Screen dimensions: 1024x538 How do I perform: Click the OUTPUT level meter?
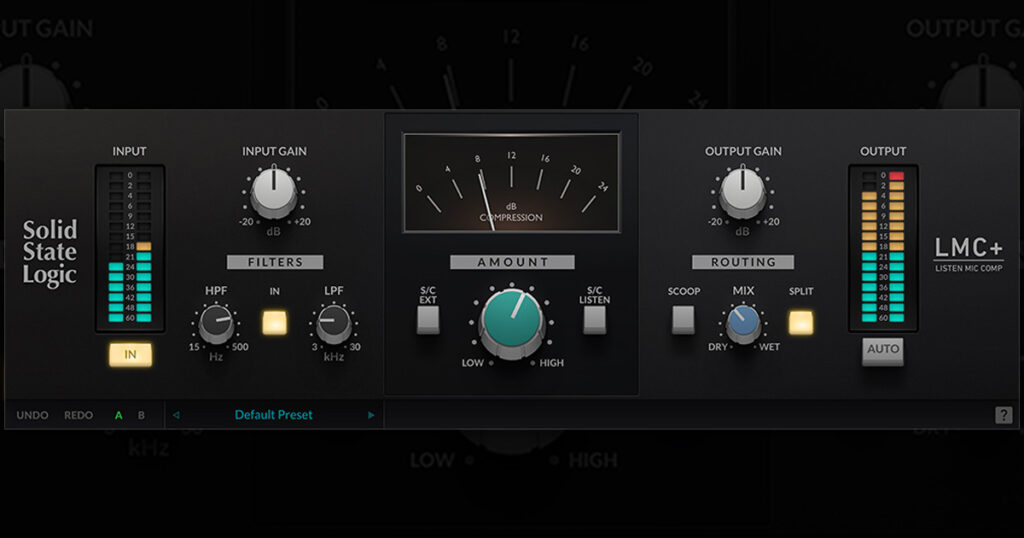click(883, 248)
